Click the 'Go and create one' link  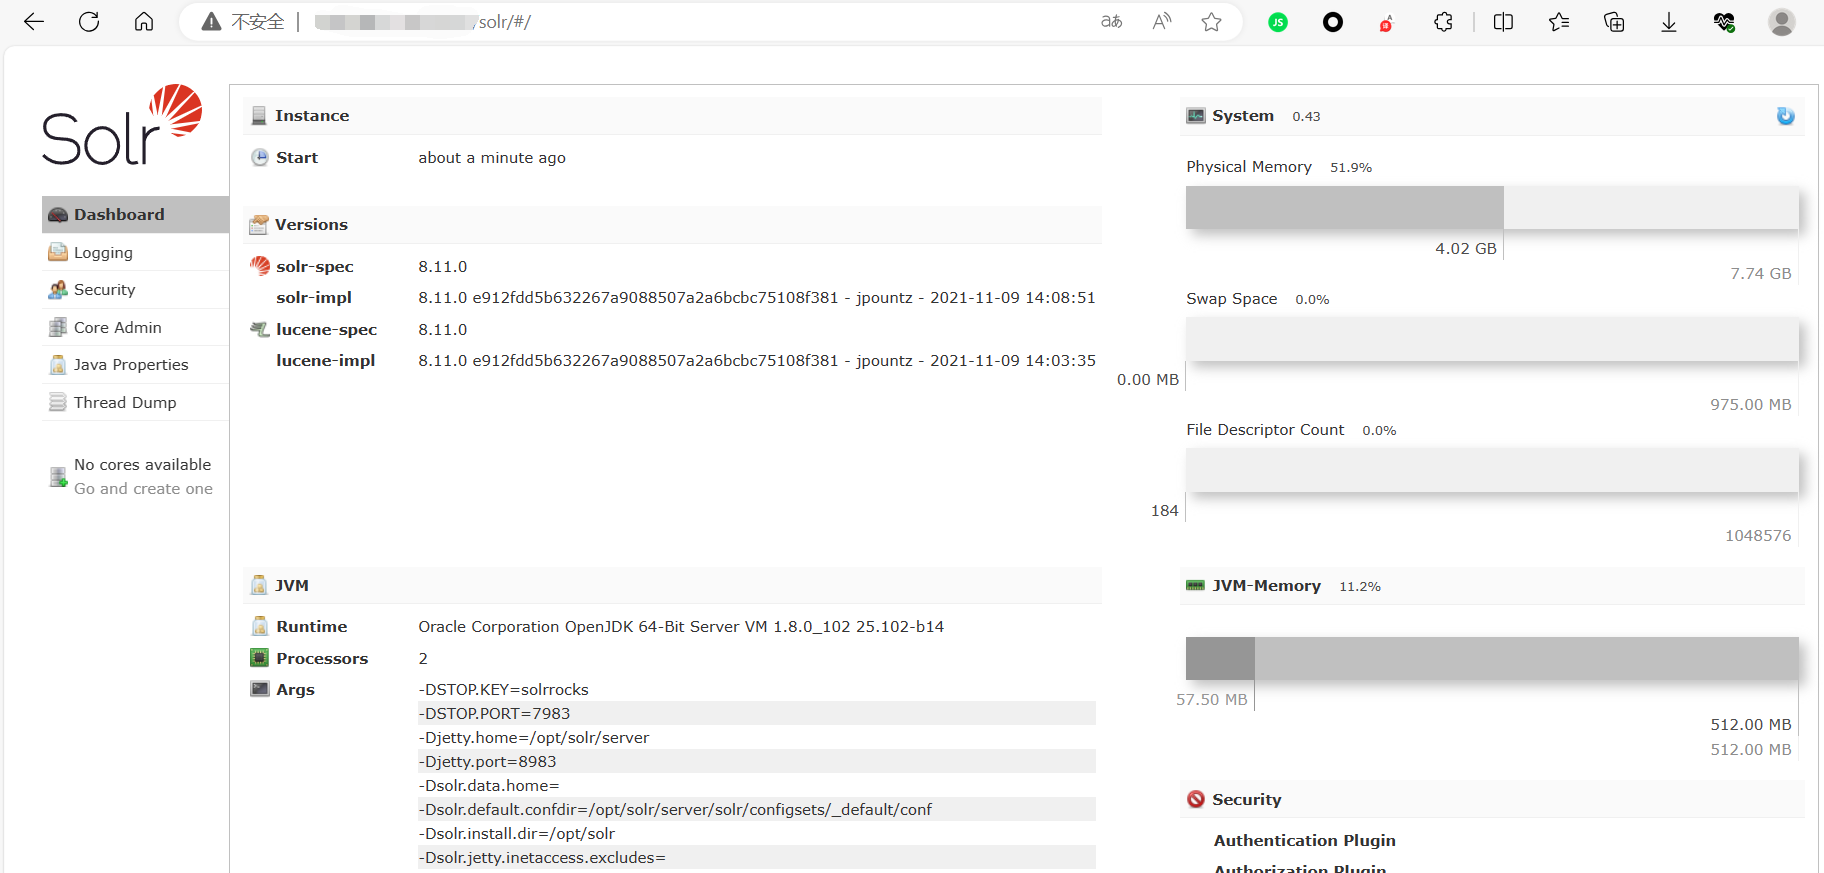[143, 489]
